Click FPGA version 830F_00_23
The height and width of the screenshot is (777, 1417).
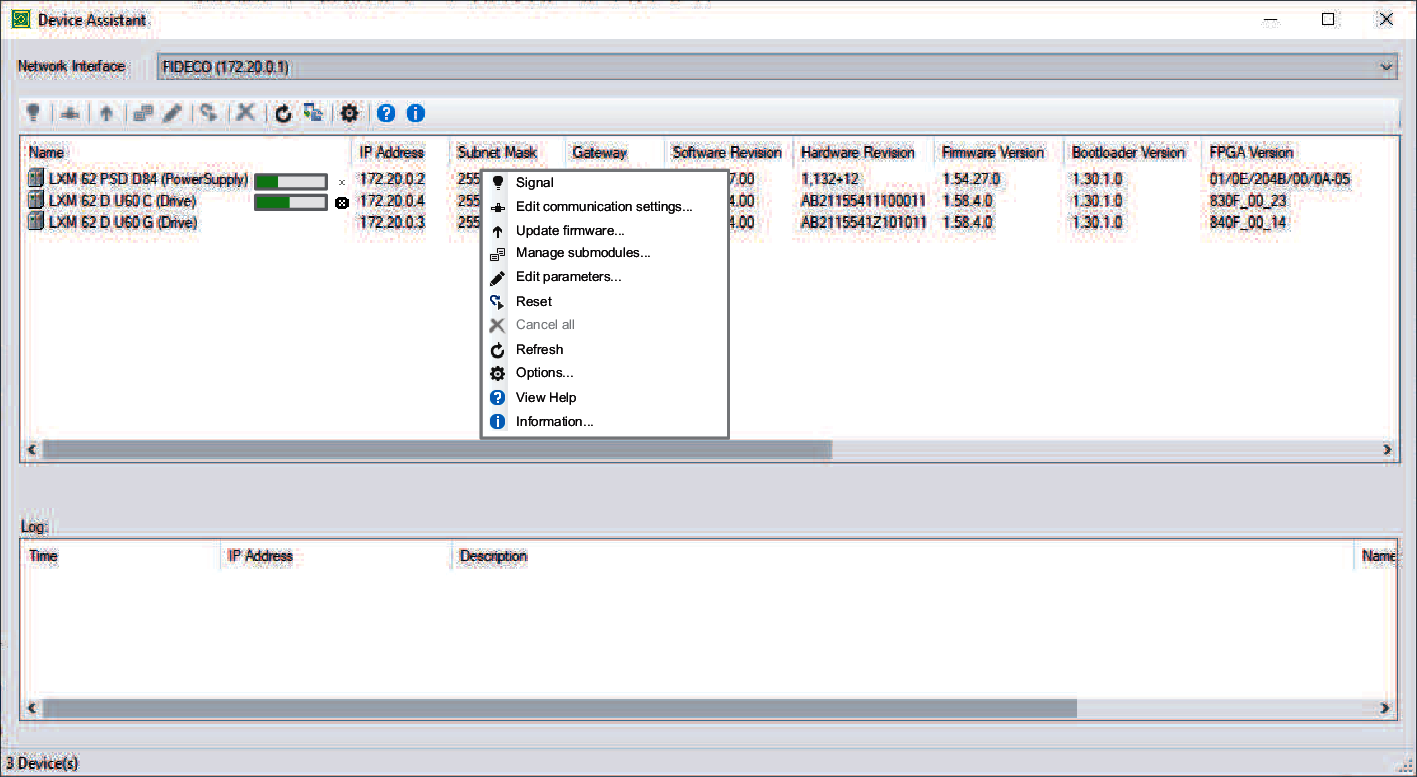1248,201
